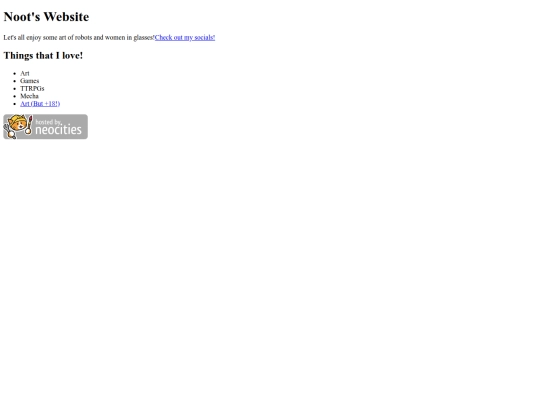
Task: Select the 'Art' list item text
Action: pyautogui.click(x=25, y=73)
